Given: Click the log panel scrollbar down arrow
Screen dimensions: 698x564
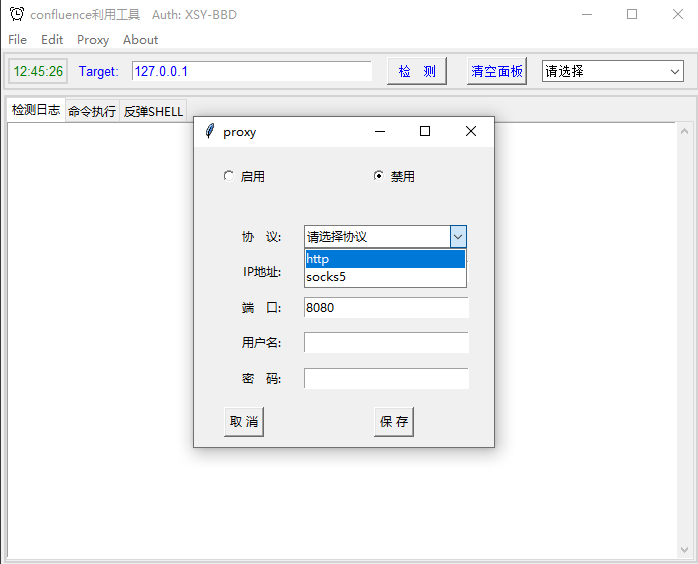Looking at the screenshot, I should [x=685, y=550].
